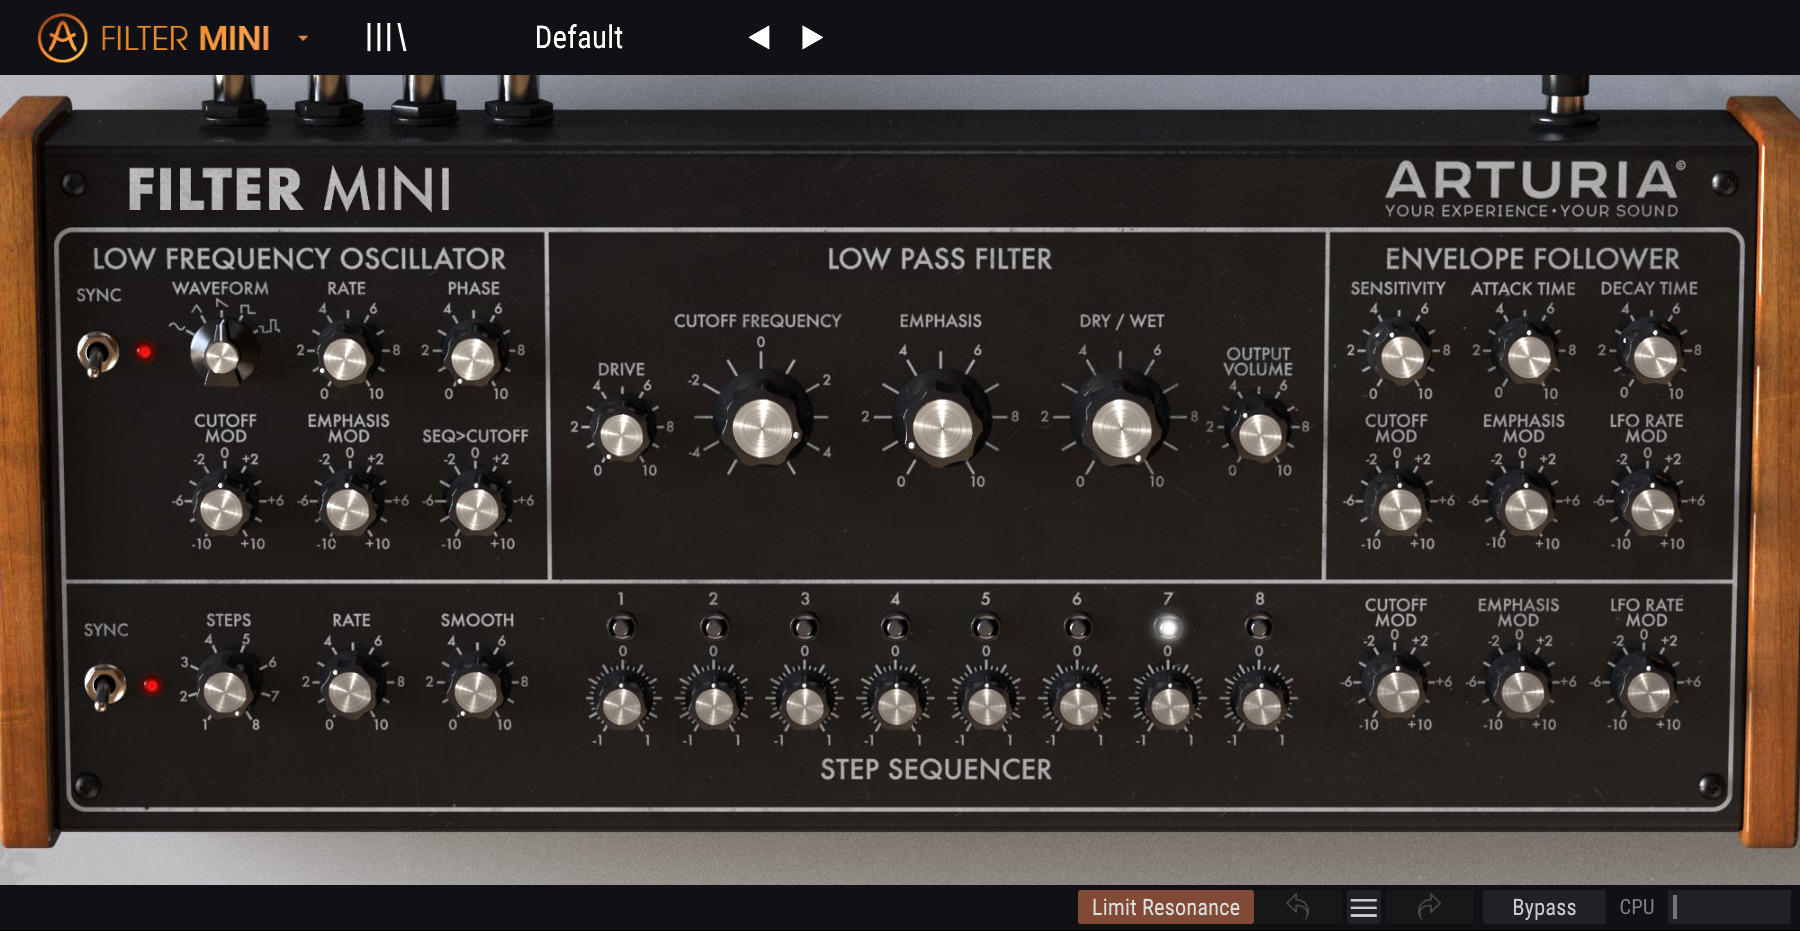
Task: Click the SEQ>CUTOFF knob
Action: pos(476,509)
